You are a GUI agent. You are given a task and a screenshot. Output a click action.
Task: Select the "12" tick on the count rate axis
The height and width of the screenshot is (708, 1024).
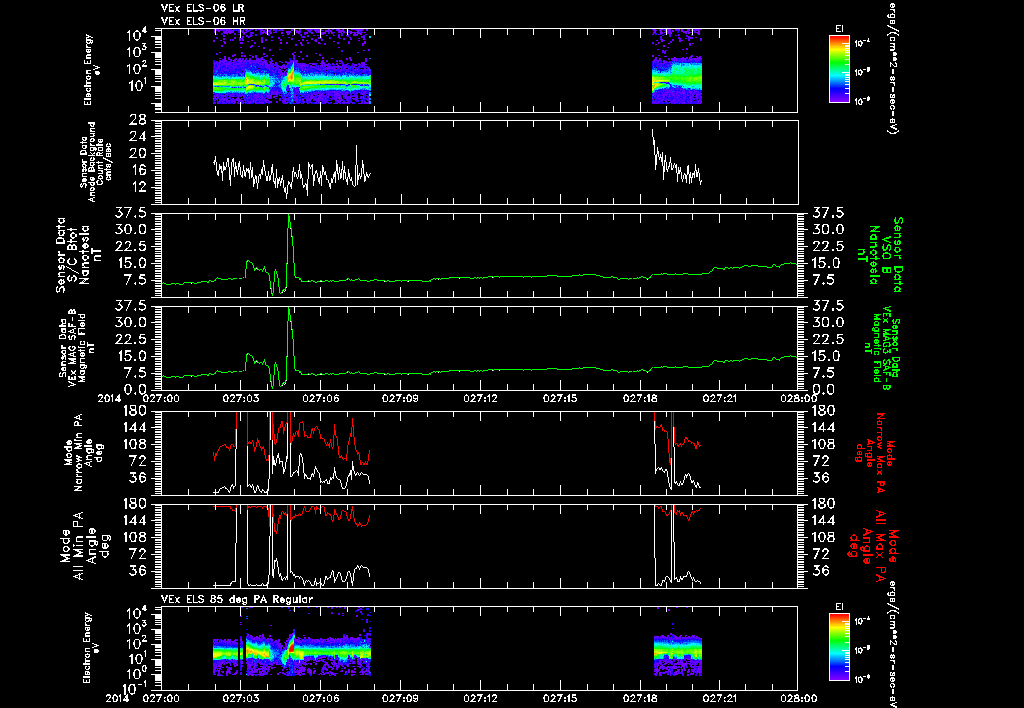pyautogui.click(x=138, y=187)
